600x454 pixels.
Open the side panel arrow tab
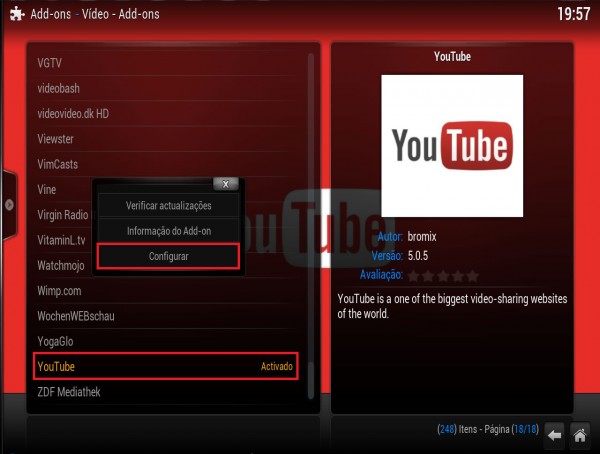point(9,205)
